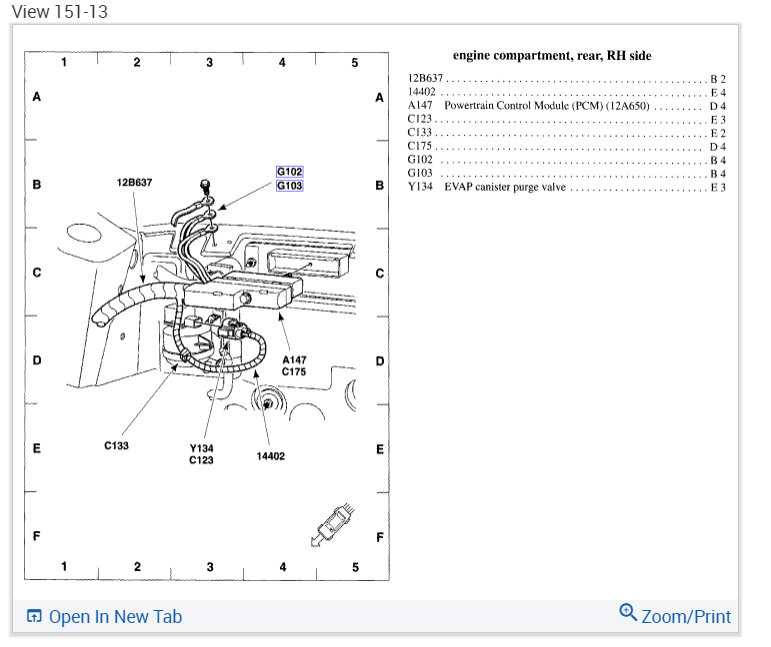Click 'engine compartment, rear, RH side' title
Screen dimensions: 771x647
coord(552,56)
